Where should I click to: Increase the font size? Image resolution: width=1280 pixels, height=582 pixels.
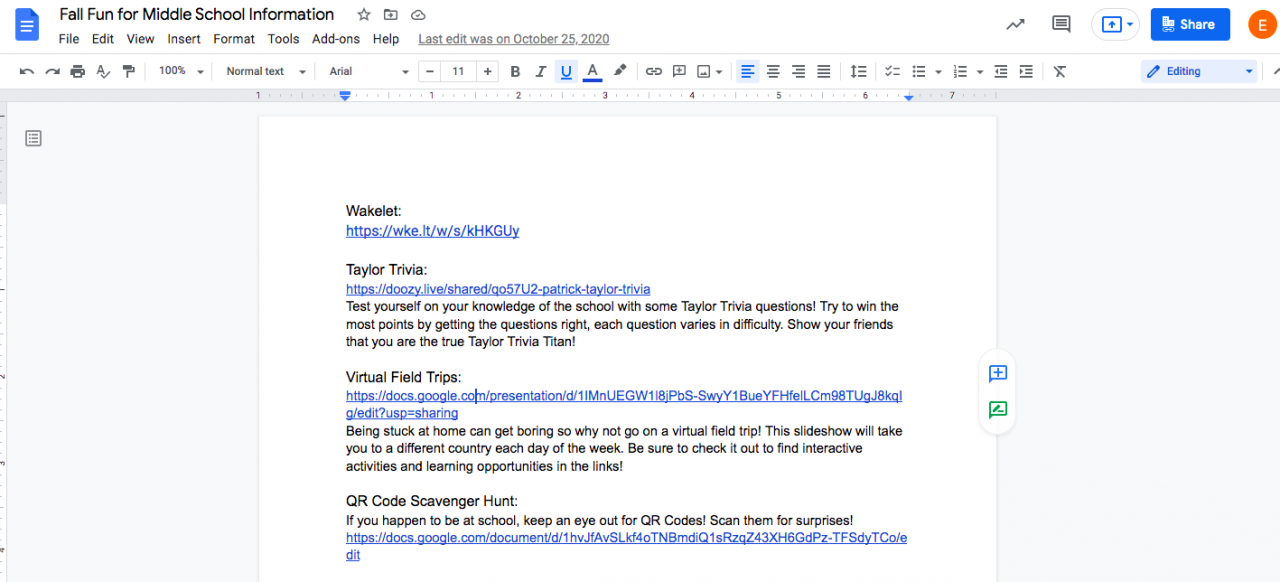(487, 71)
